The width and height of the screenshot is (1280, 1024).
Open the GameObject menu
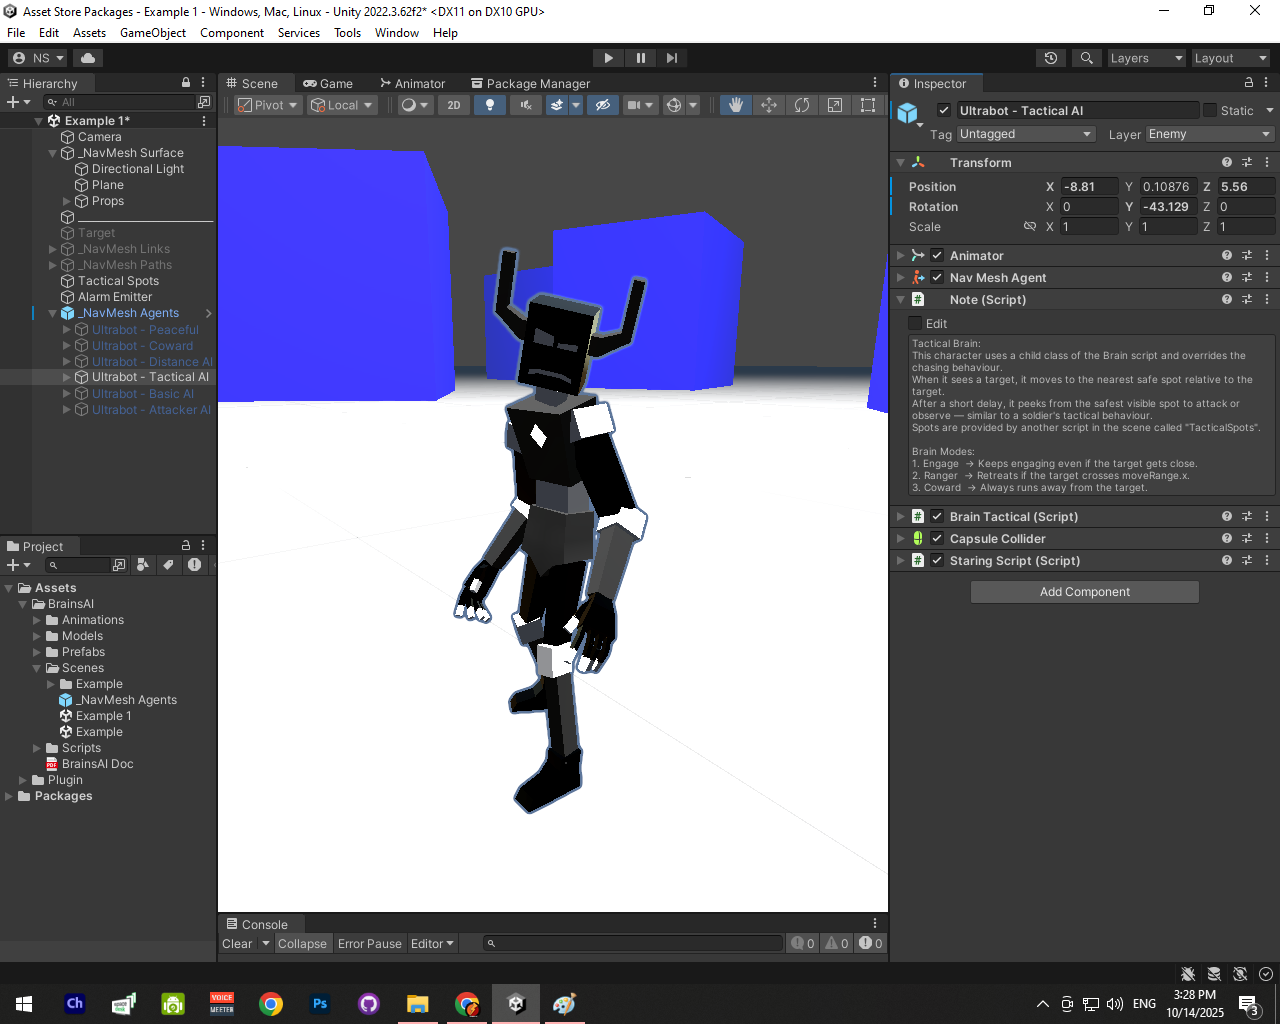point(152,33)
